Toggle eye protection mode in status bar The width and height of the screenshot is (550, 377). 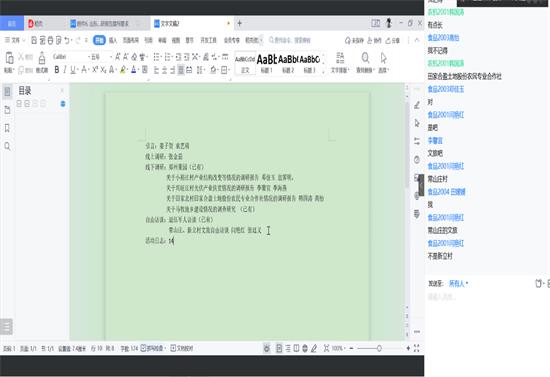(267, 348)
